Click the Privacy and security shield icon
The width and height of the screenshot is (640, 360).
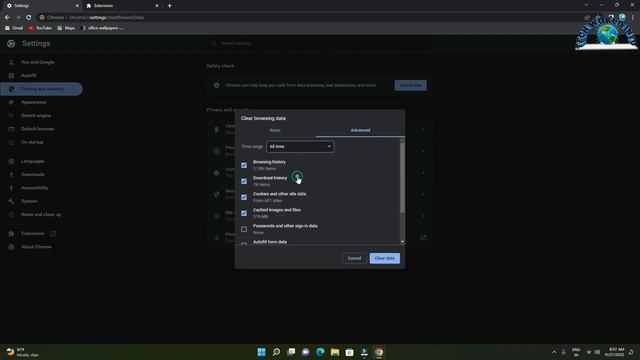(11, 89)
